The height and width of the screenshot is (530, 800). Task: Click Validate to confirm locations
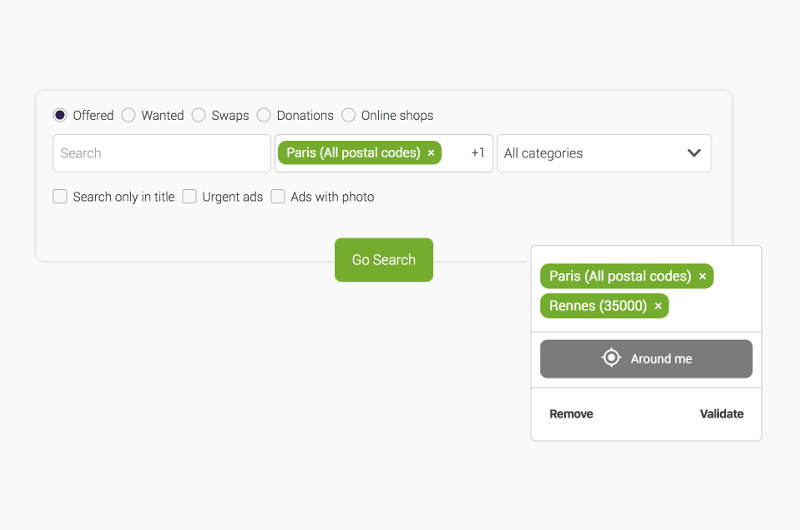[721, 414]
